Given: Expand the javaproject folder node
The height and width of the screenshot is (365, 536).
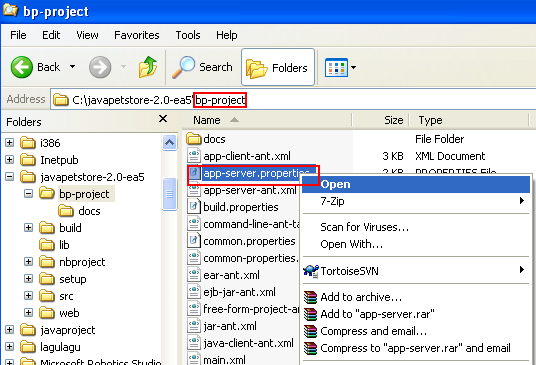Looking at the screenshot, I should pyautogui.click(x=10, y=330).
